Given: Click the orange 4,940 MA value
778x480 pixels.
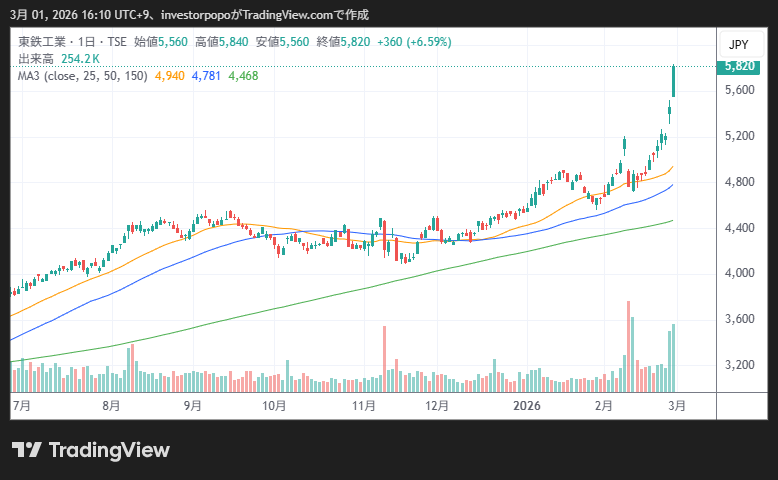Looking at the screenshot, I should (169, 76).
